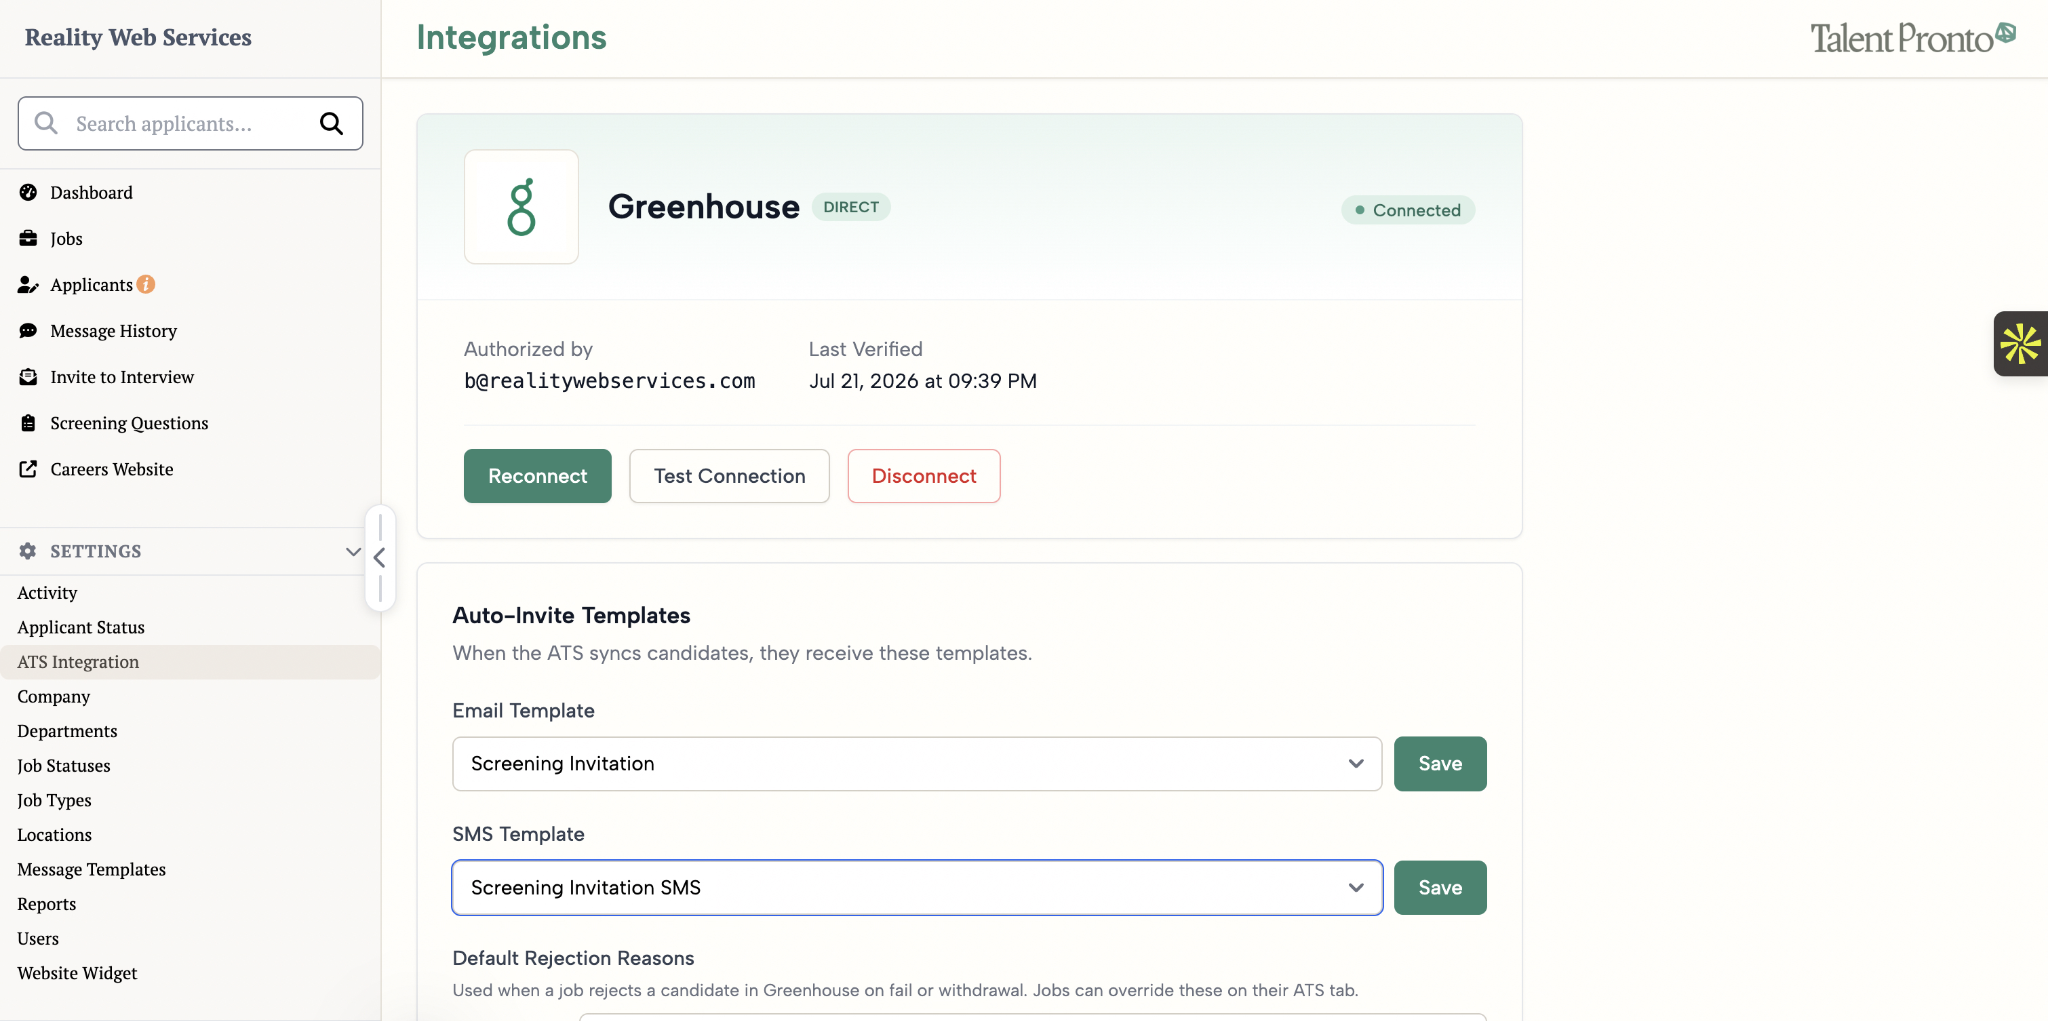Click the Reality Web Services company name
The width and height of the screenshot is (2048, 1021).
(138, 37)
